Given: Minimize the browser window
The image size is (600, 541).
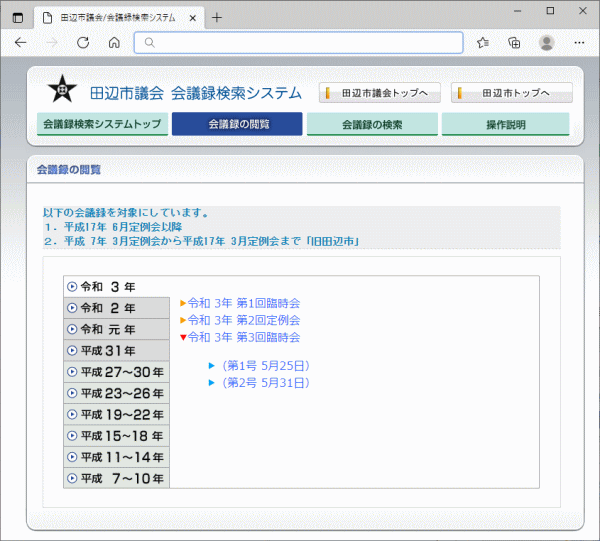Looking at the screenshot, I should [517, 11].
